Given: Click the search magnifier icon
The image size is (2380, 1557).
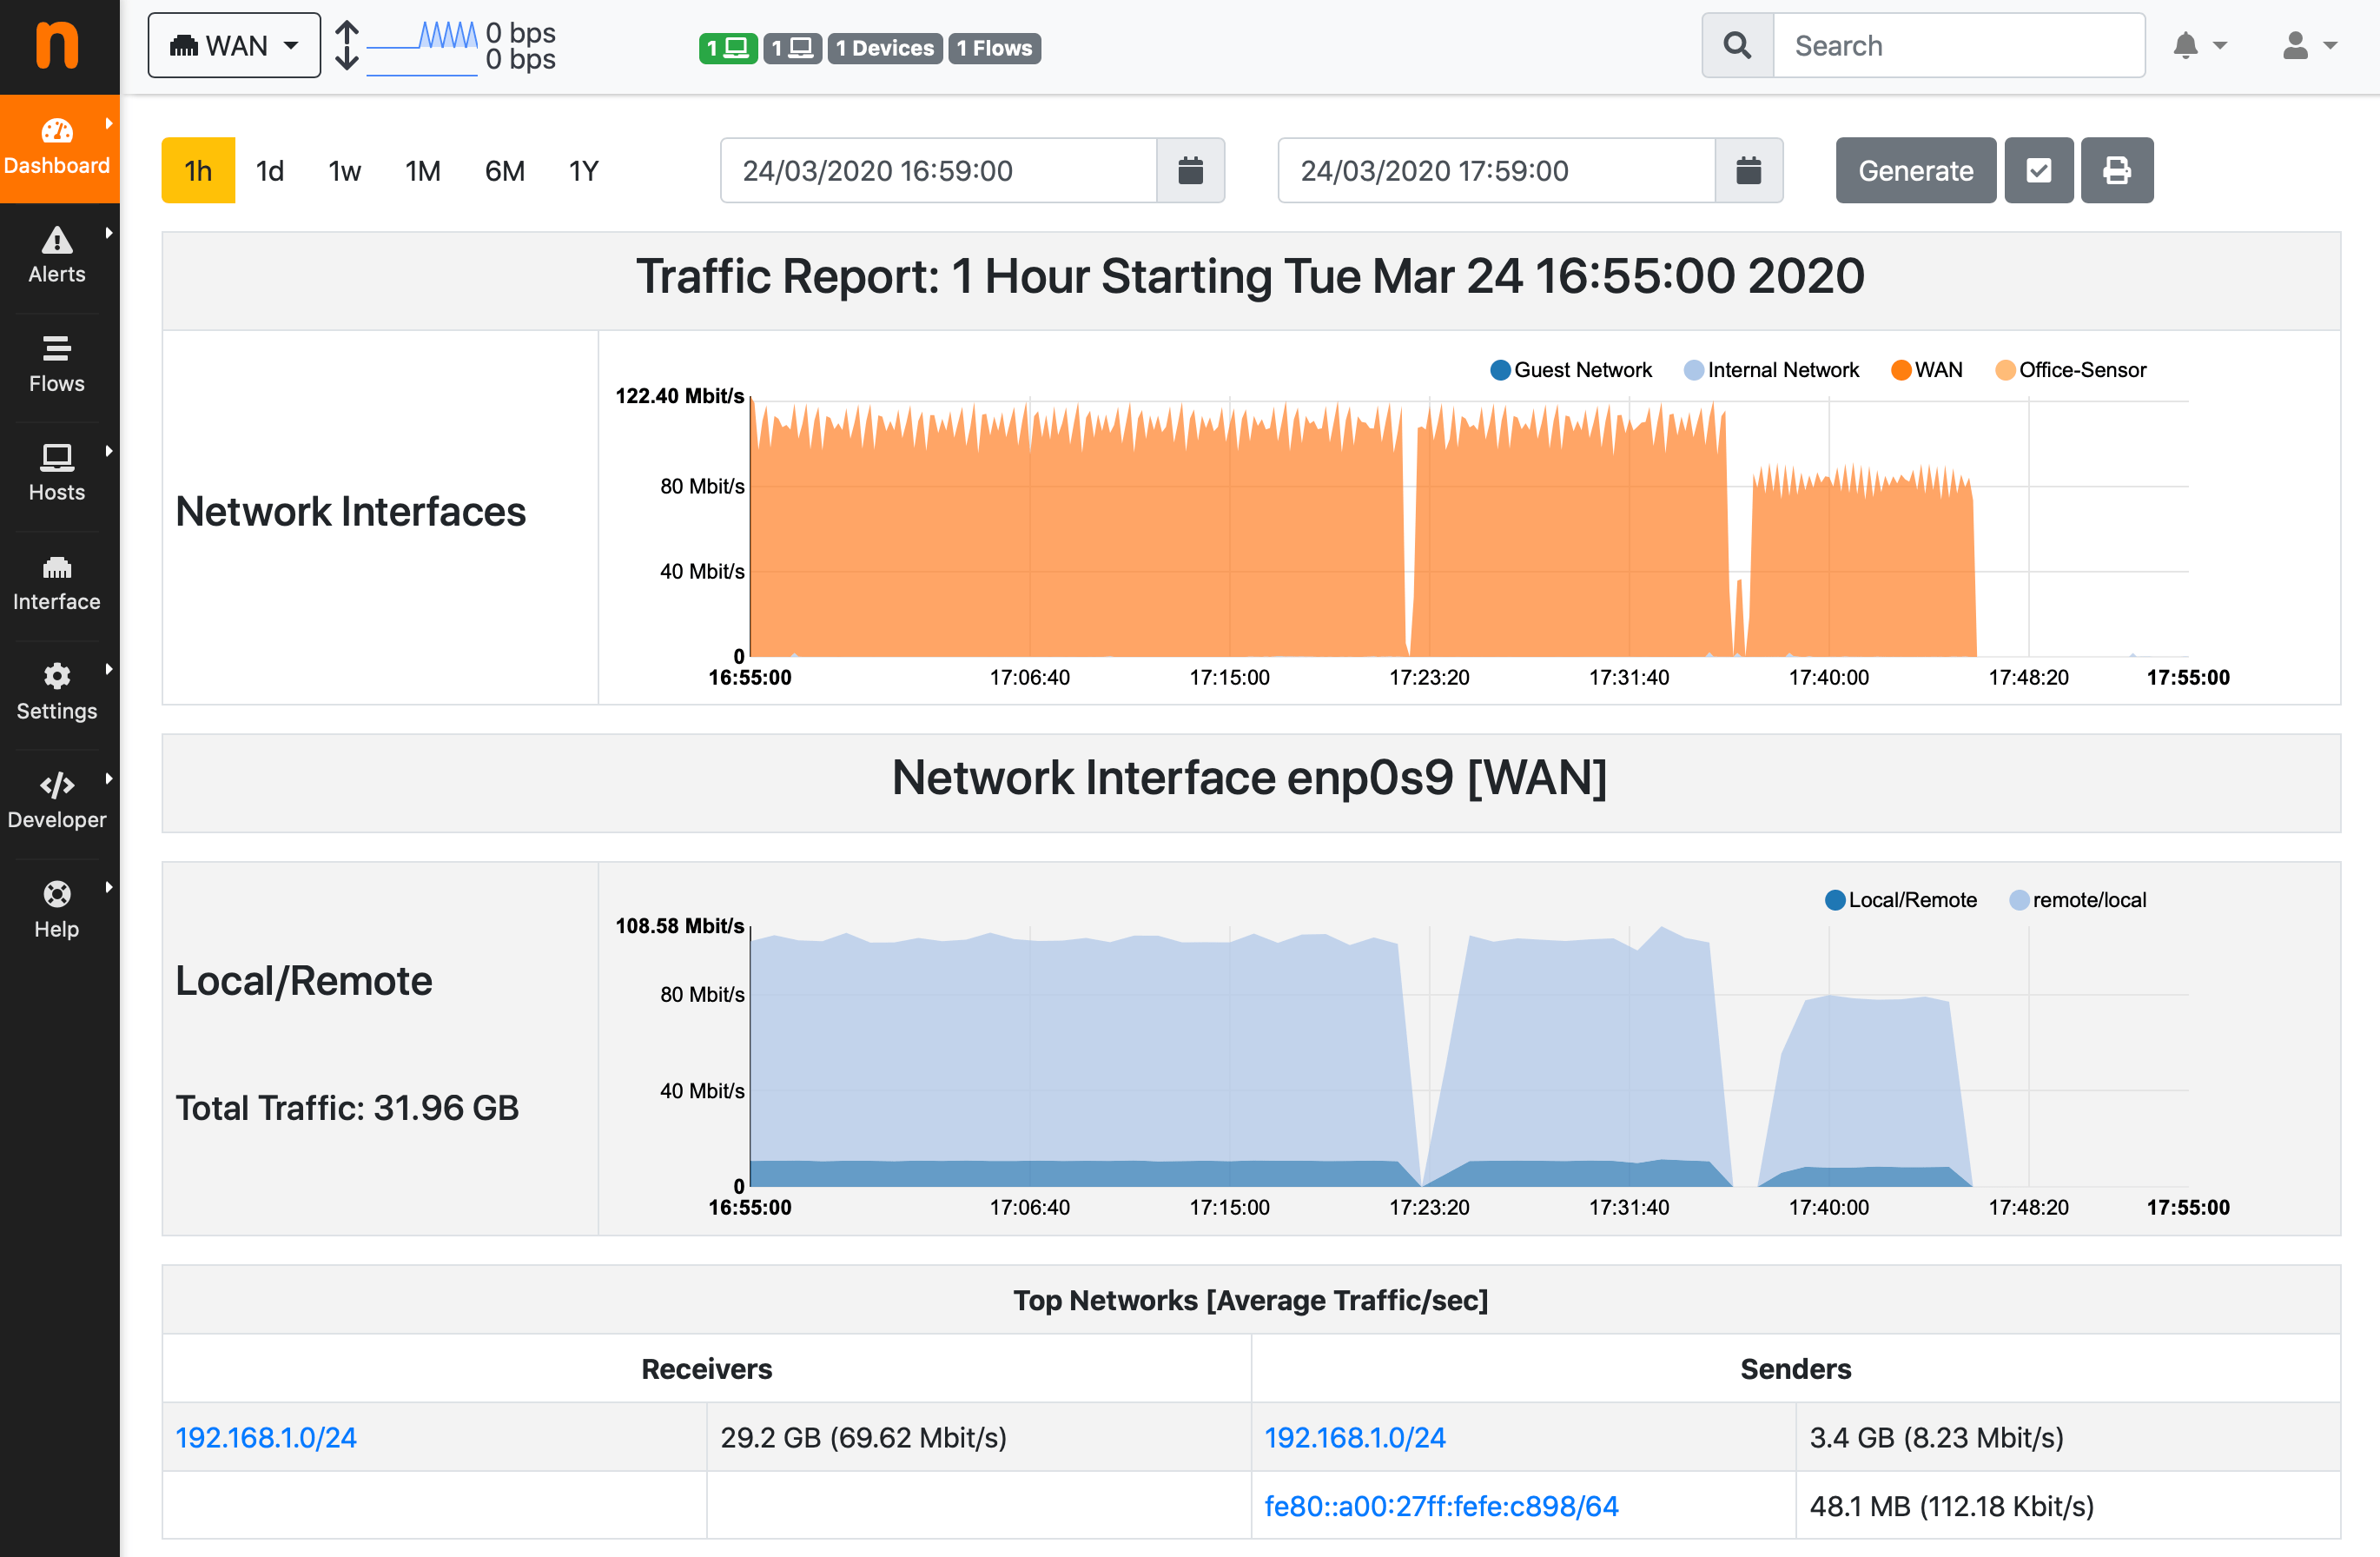Looking at the screenshot, I should (1737, 46).
